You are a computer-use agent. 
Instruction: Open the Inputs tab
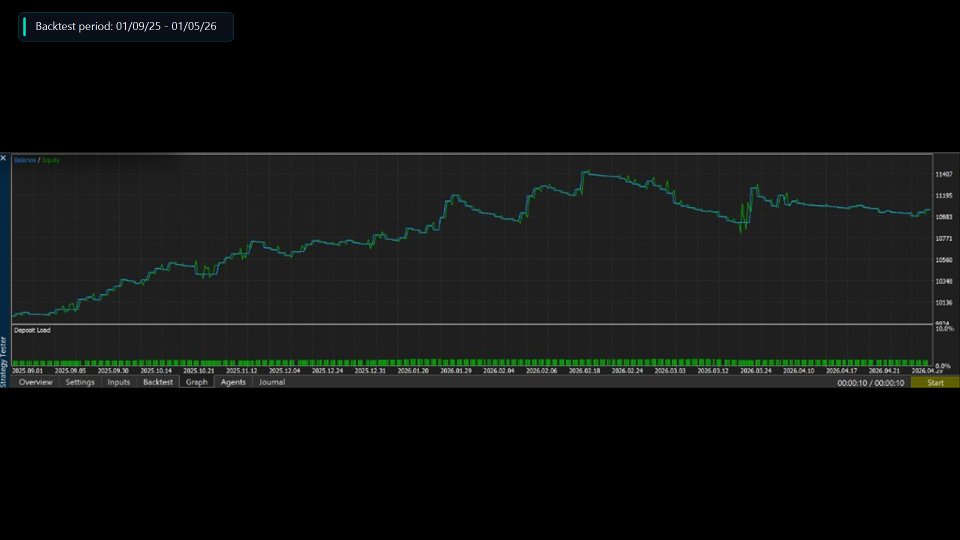pos(119,382)
